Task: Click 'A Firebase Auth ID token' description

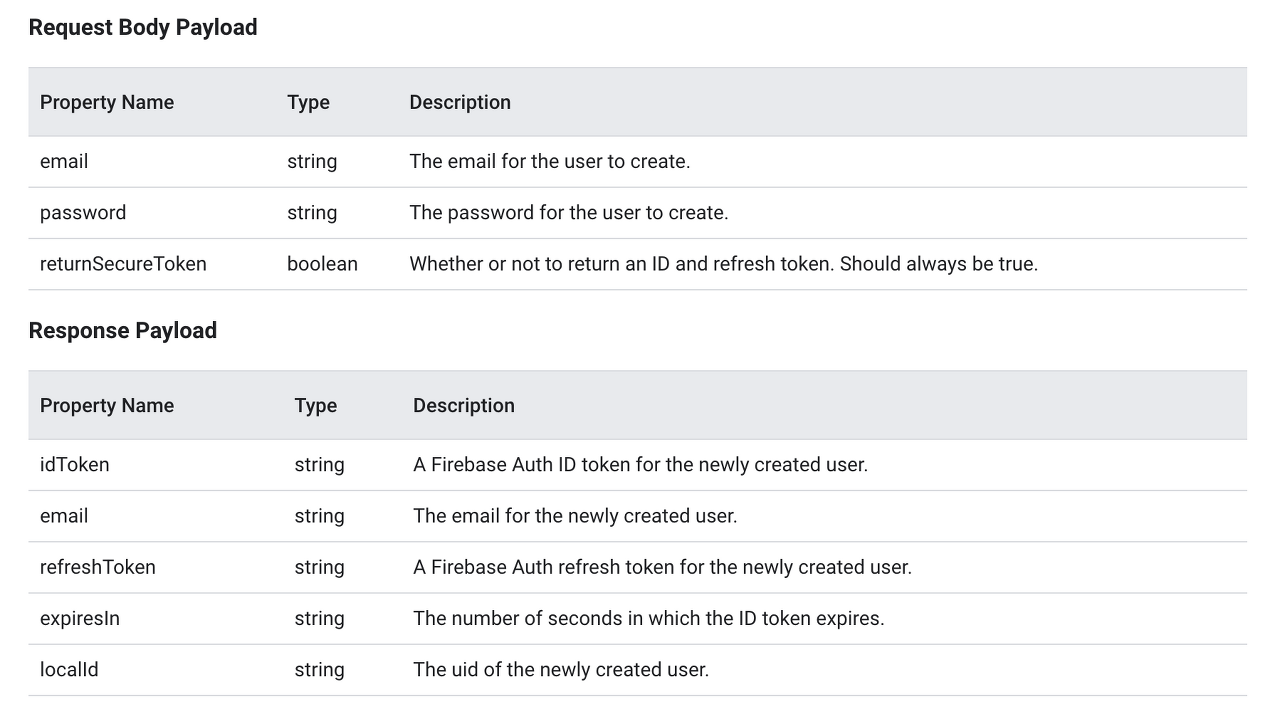Action: [x=640, y=465]
